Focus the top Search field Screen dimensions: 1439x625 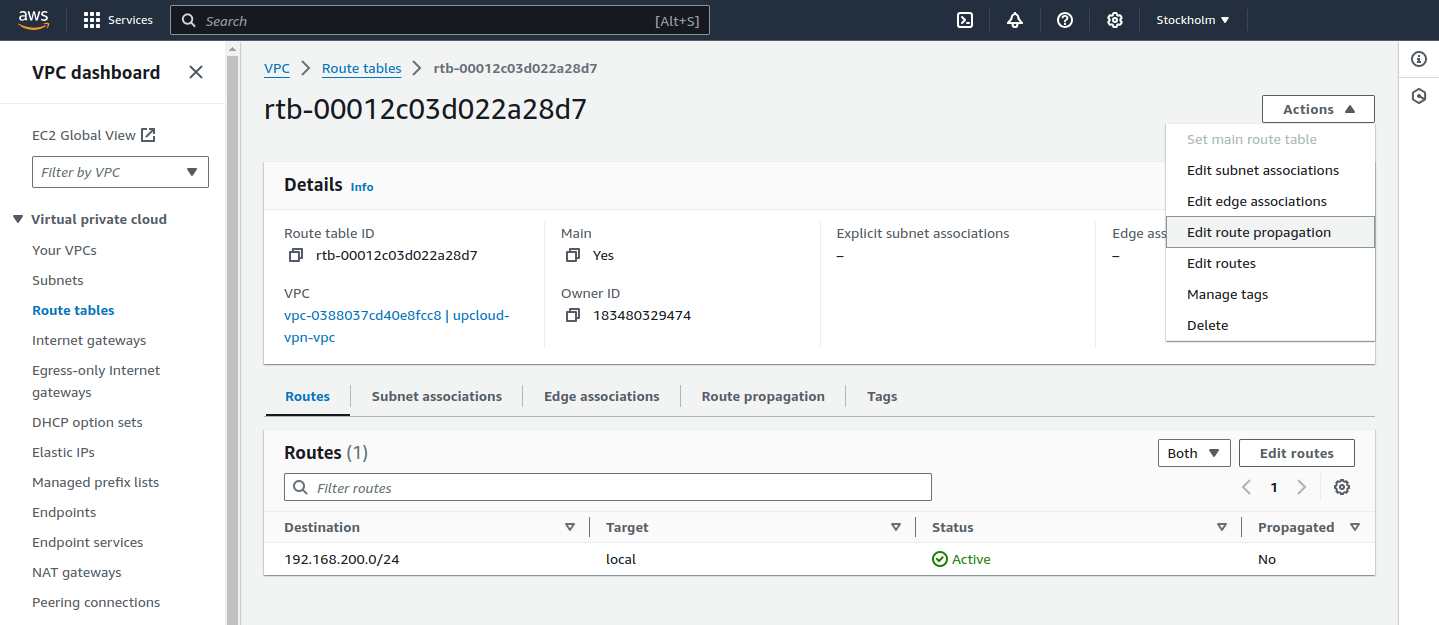pos(440,20)
